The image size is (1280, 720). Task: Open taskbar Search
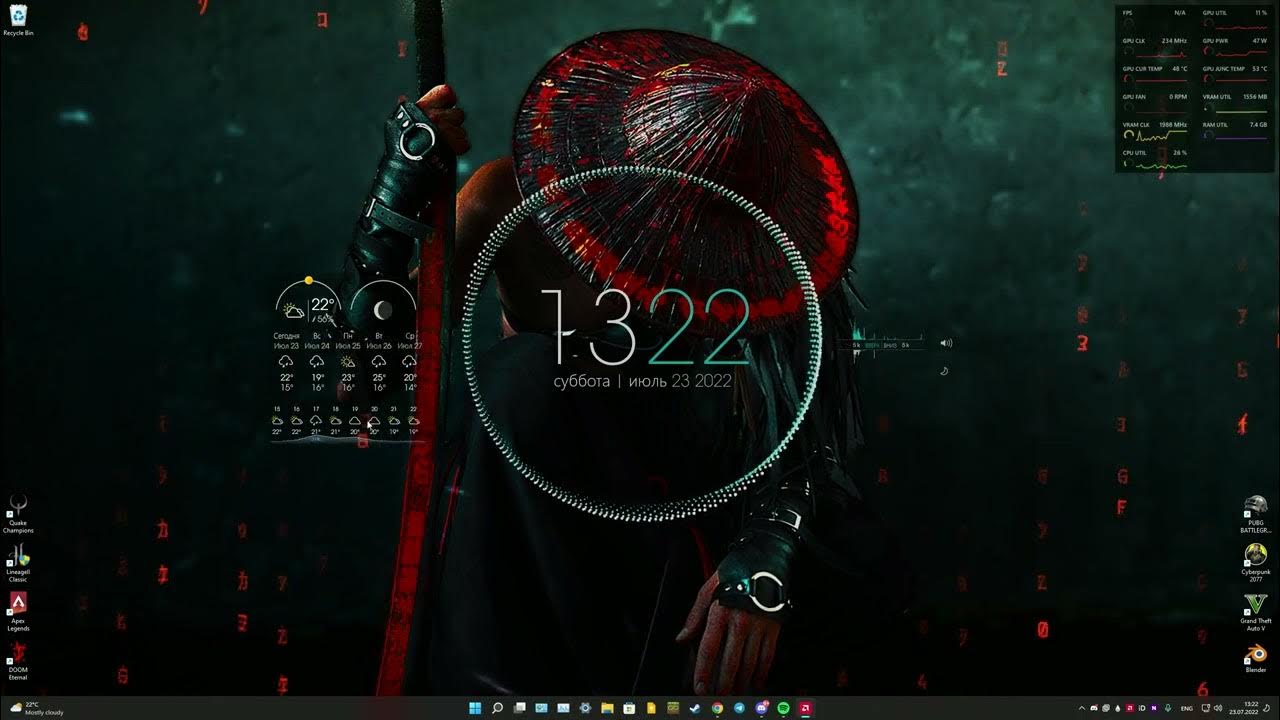(497, 708)
